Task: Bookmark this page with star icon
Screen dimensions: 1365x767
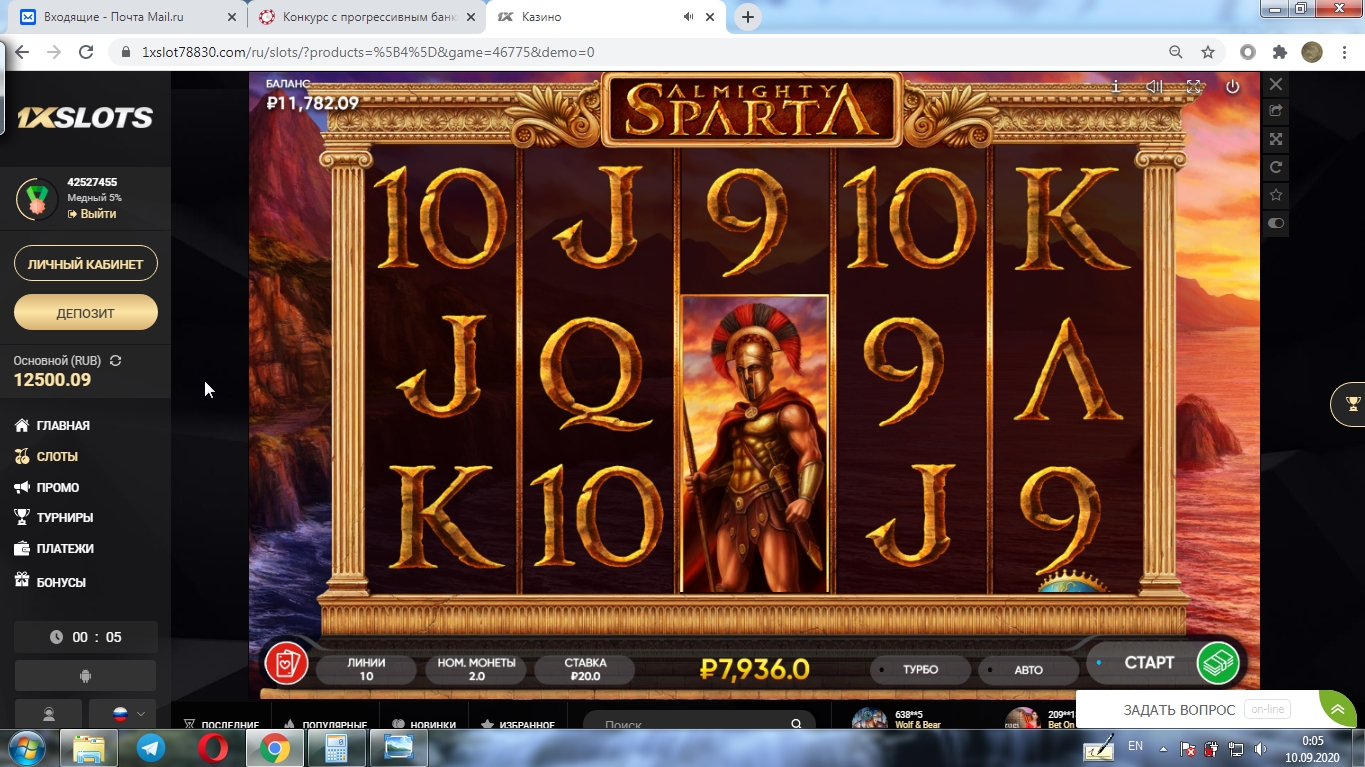Action: coord(1208,52)
